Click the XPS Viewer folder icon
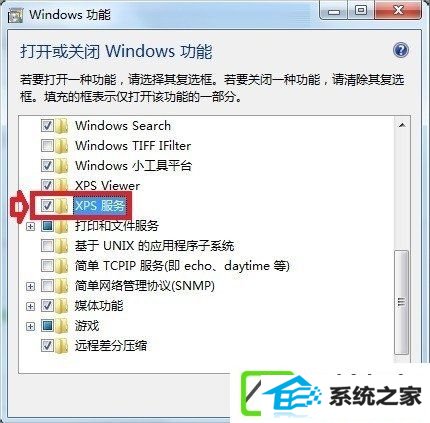The image size is (430, 423). [61, 185]
